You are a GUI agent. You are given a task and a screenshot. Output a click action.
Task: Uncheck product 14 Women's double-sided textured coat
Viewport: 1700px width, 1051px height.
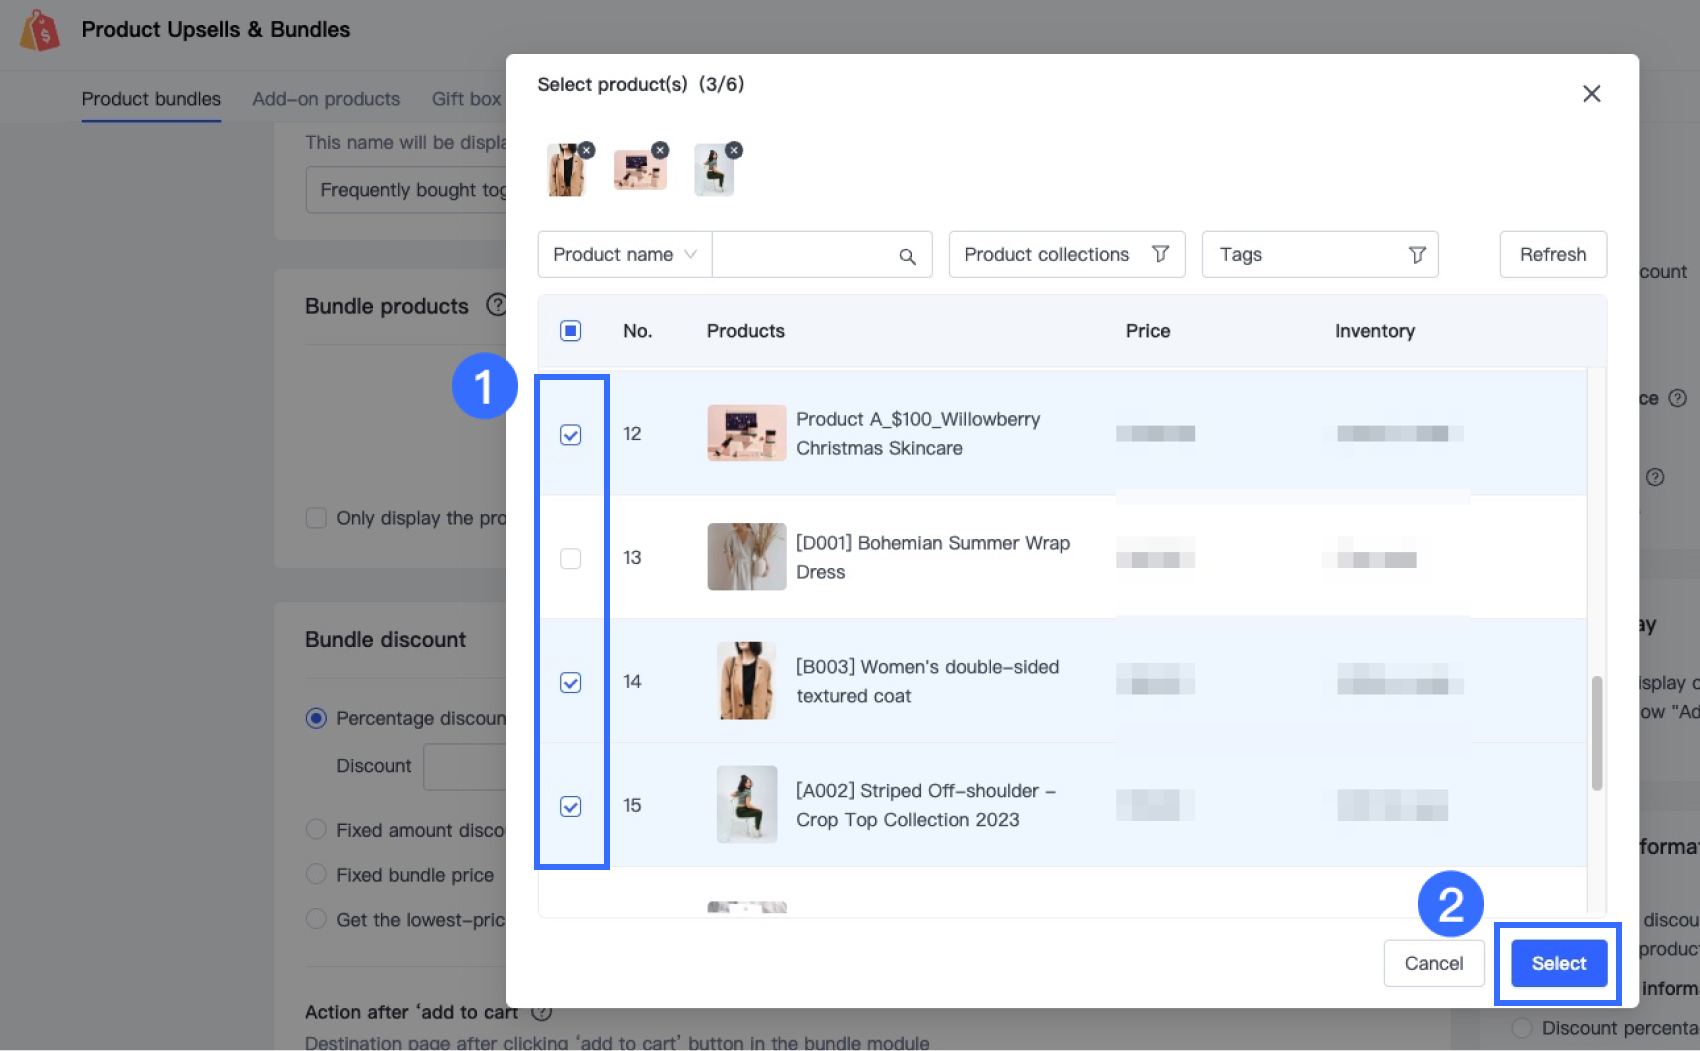point(571,682)
